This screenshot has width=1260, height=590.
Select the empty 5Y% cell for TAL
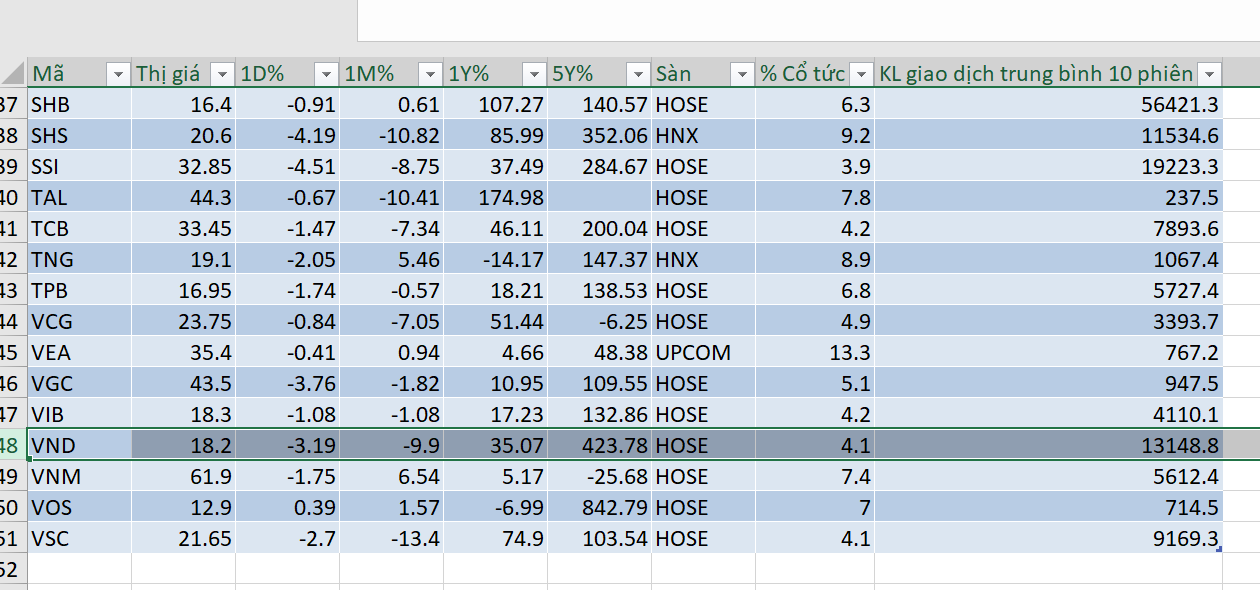[x=599, y=198]
